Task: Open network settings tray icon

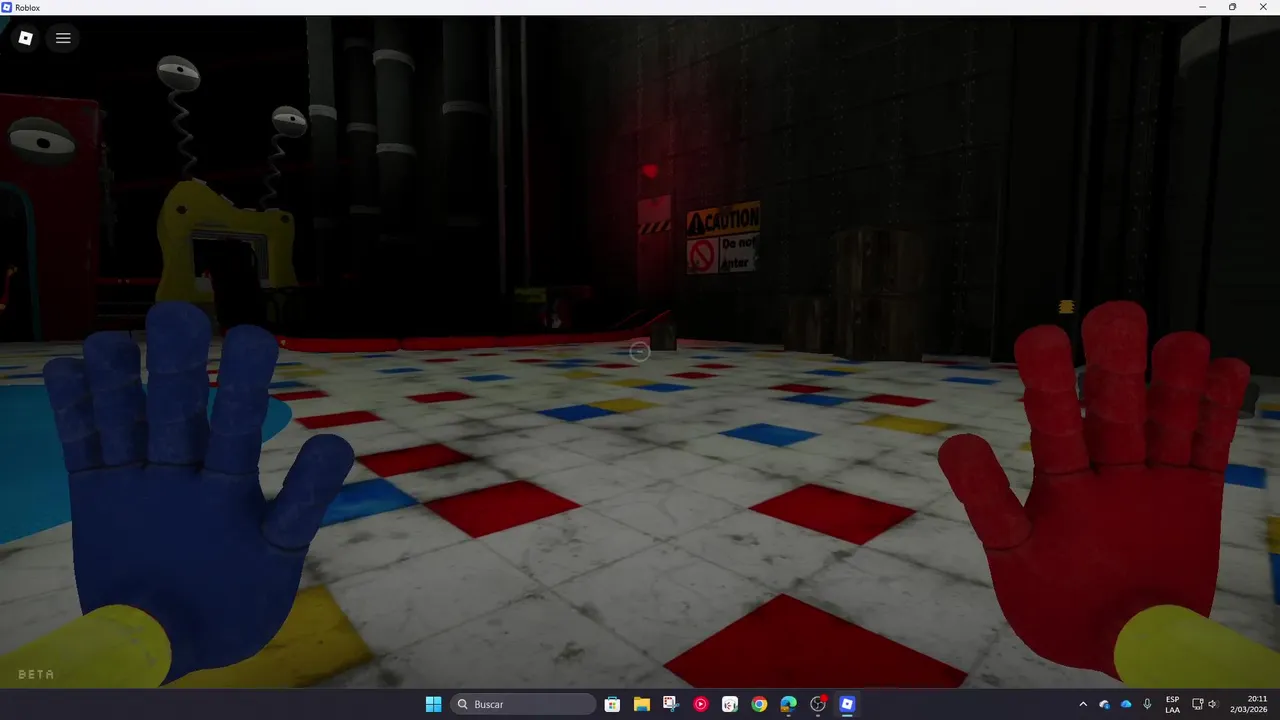Action: [1198, 704]
